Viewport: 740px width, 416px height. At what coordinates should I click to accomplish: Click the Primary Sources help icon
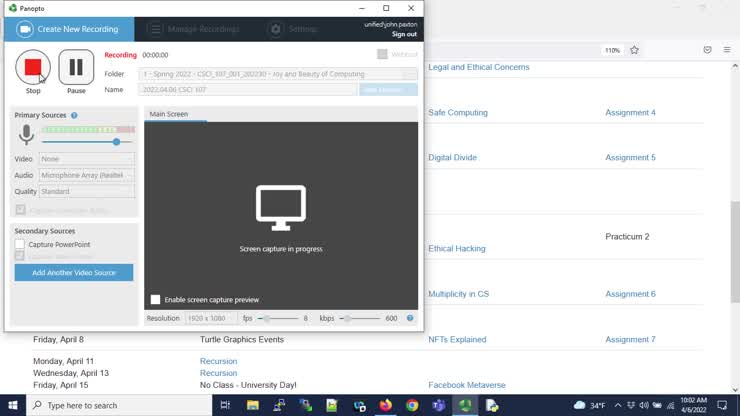74,116
